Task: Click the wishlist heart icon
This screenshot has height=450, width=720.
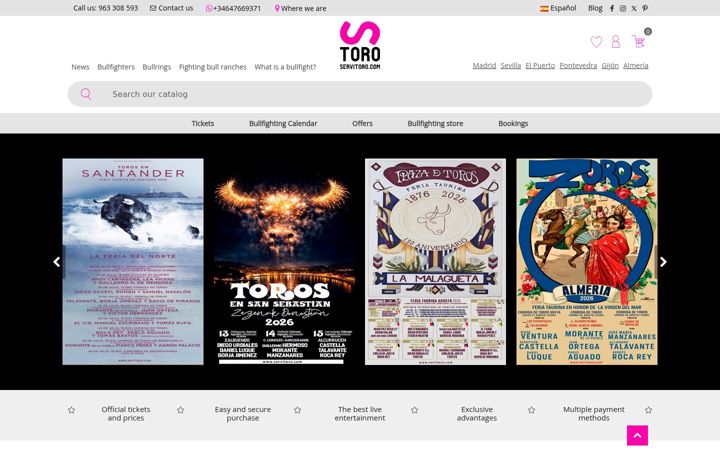Action: [596, 42]
